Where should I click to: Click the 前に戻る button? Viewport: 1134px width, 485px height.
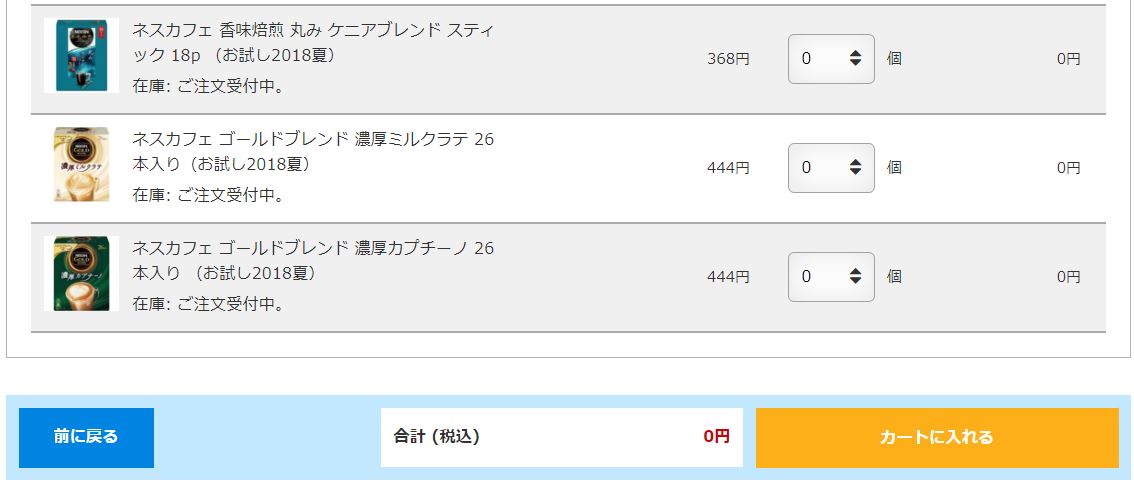pyautogui.click(x=86, y=437)
